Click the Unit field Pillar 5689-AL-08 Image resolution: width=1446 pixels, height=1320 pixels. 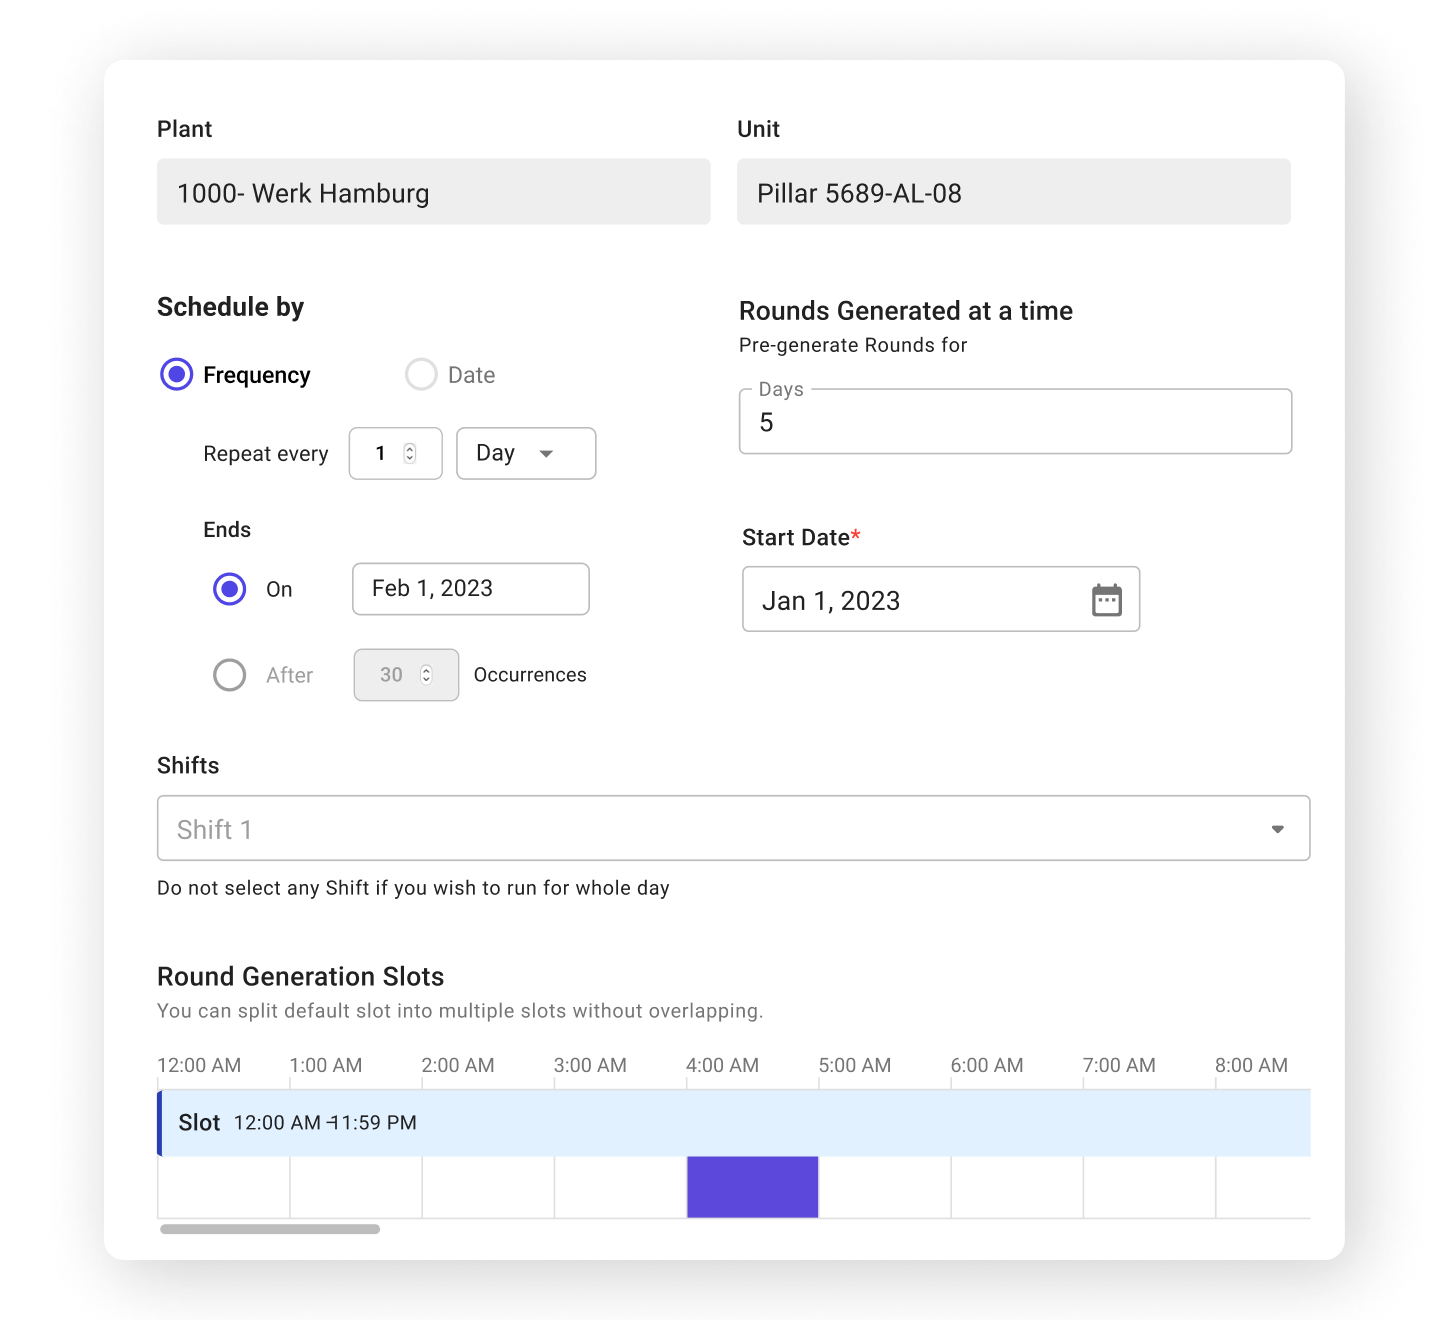coord(1013,192)
